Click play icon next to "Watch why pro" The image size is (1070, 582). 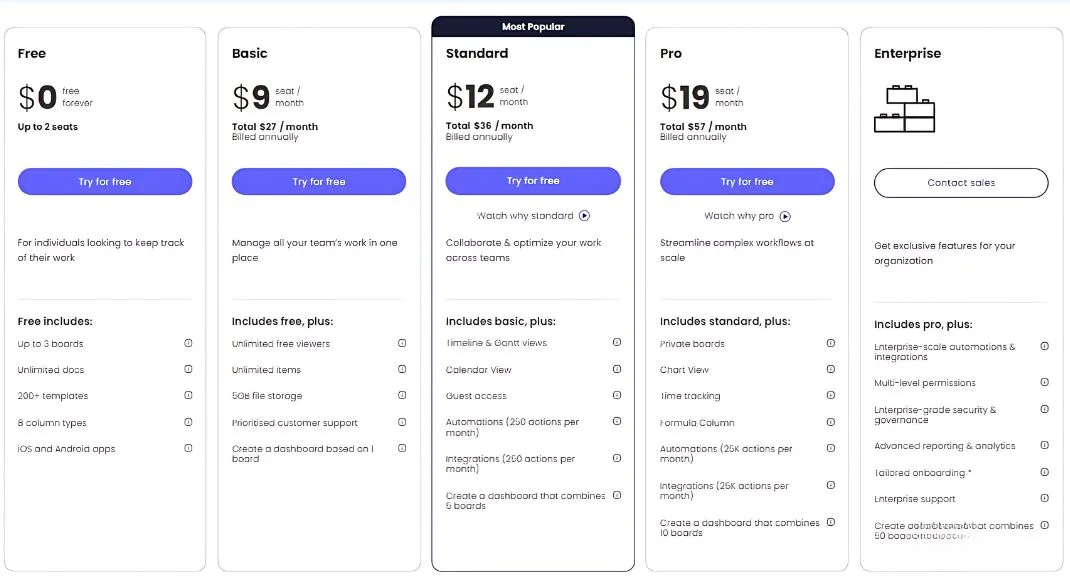click(x=786, y=216)
